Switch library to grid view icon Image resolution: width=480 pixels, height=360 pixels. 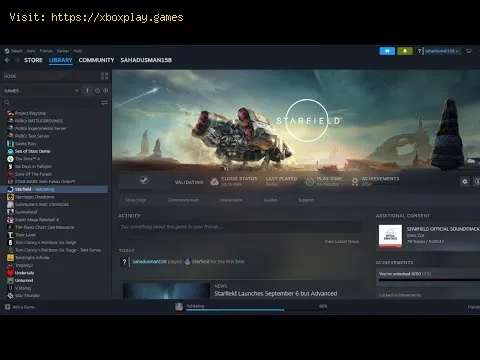[104, 76]
